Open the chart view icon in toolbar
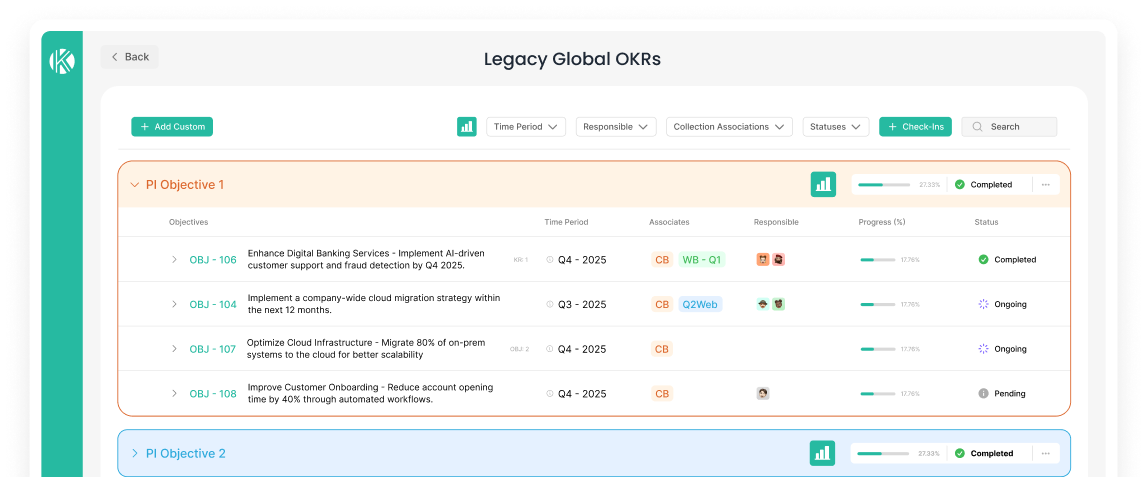This screenshot has width=1148, height=477. click(x=466, y=127)
